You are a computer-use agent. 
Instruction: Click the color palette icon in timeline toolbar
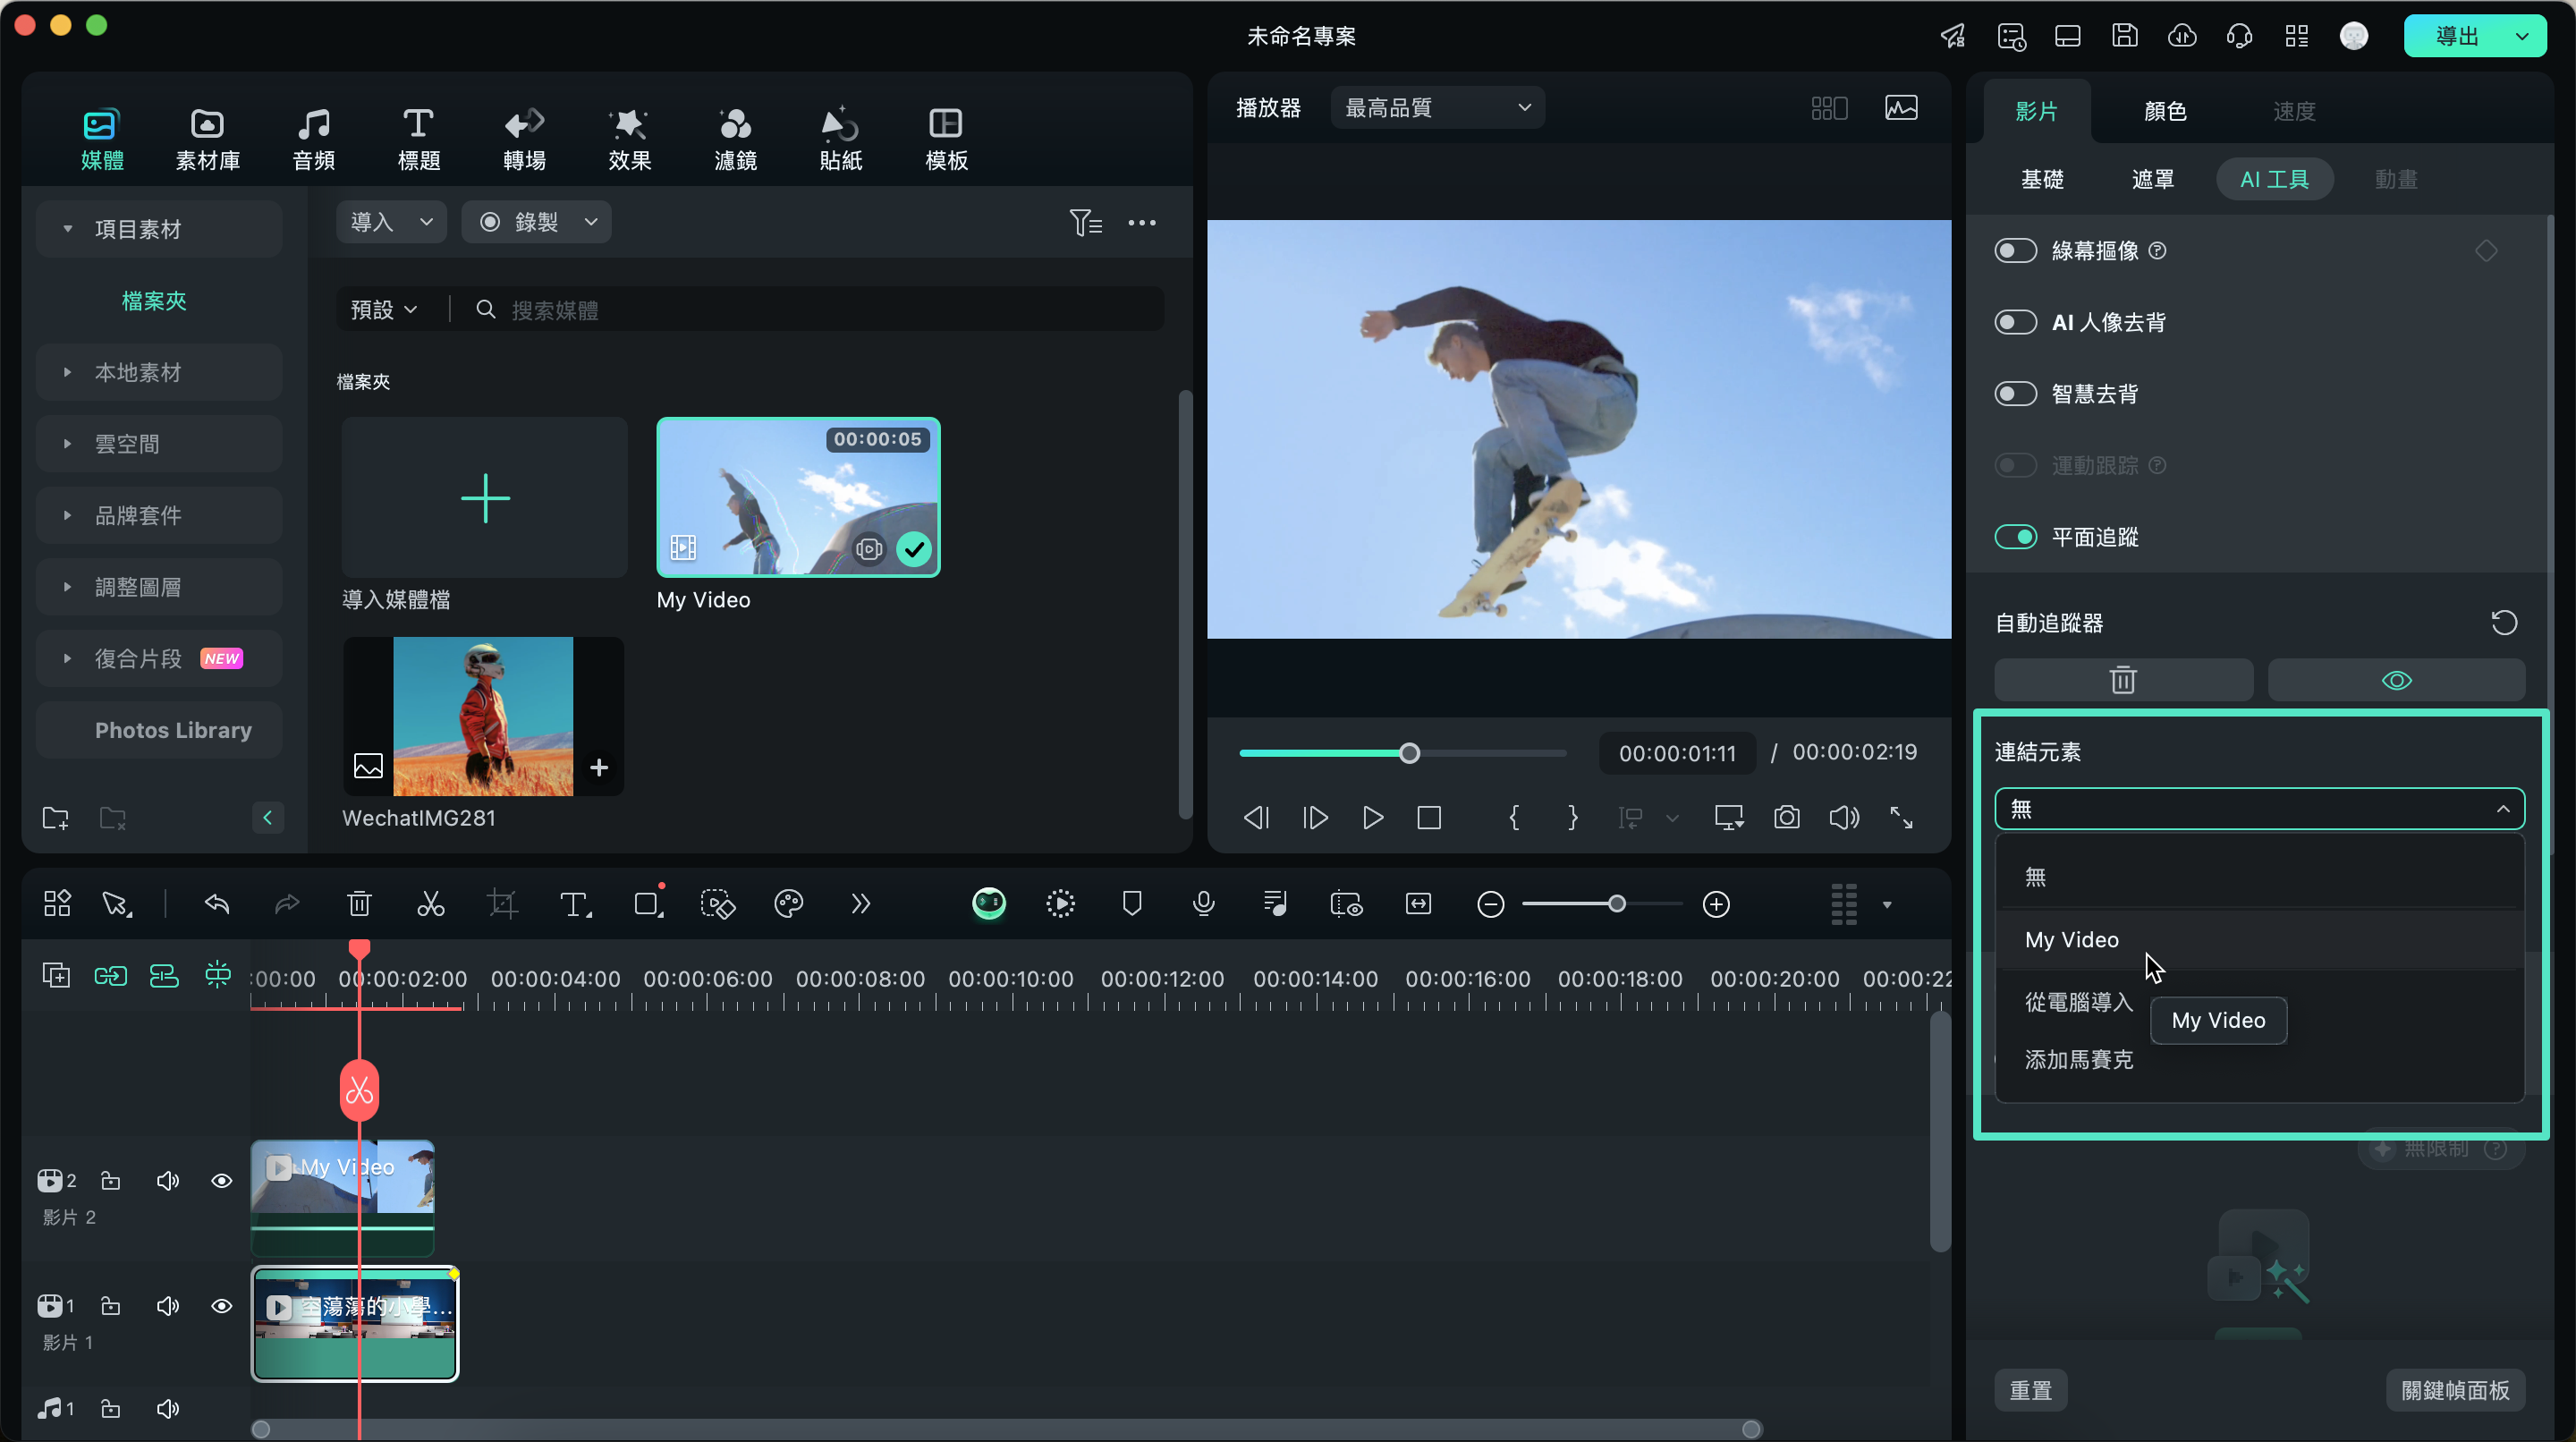(x=788, y=904)
